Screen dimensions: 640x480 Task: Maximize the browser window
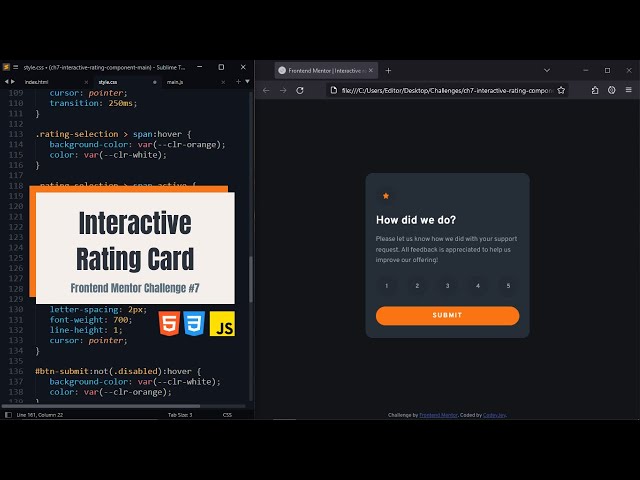coord(607,70)
